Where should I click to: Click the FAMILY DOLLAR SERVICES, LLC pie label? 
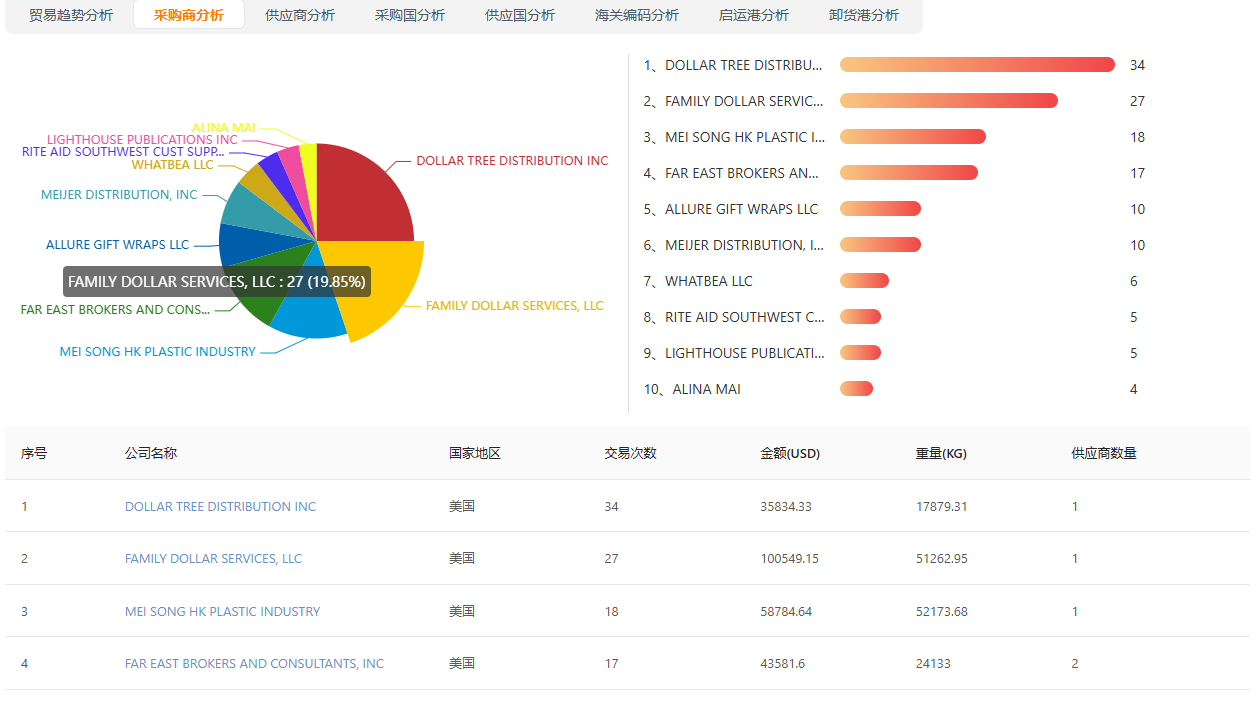[x=515, y=306]
